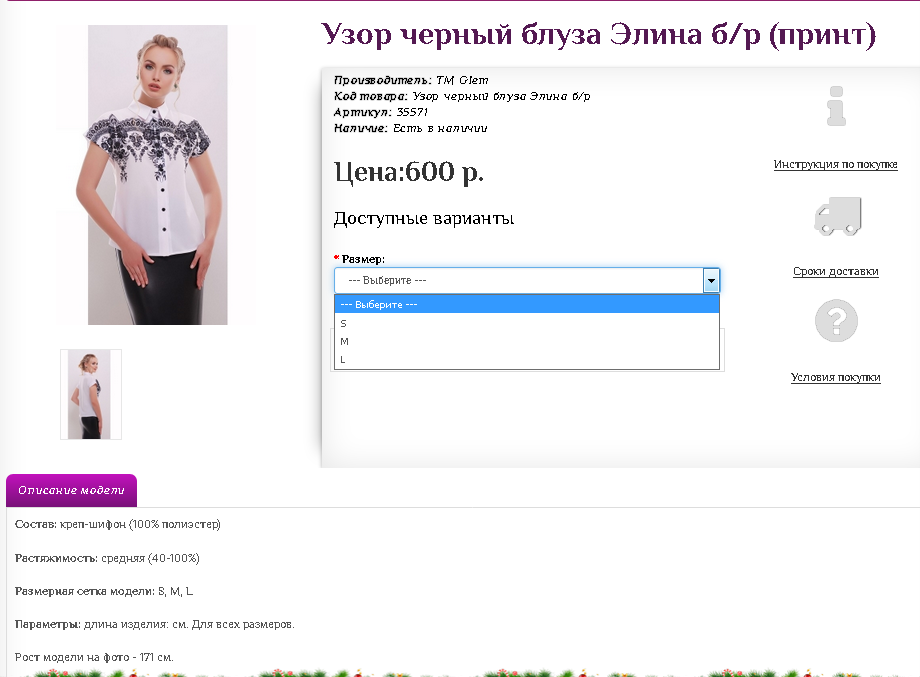This screenshot has width=920, height=677.
Task: Click the Размер select field showing Выберите
Action: (527, 280)
